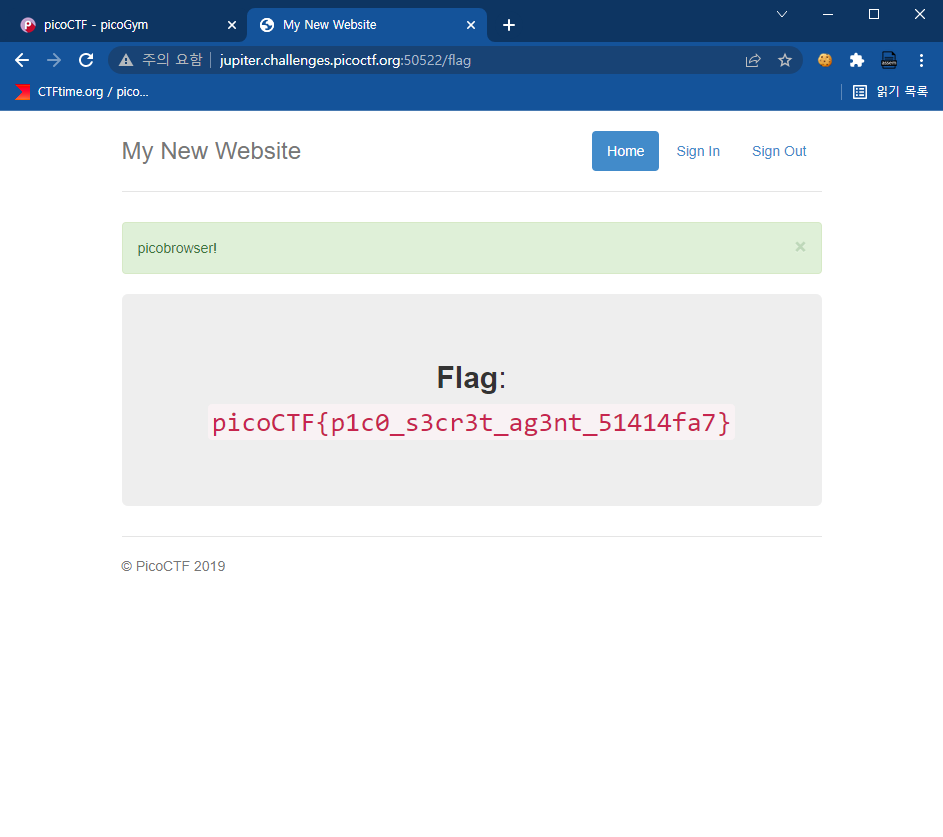943x837 pixels.
Task: Click the Home nav button
Action: tap(625, 151)
